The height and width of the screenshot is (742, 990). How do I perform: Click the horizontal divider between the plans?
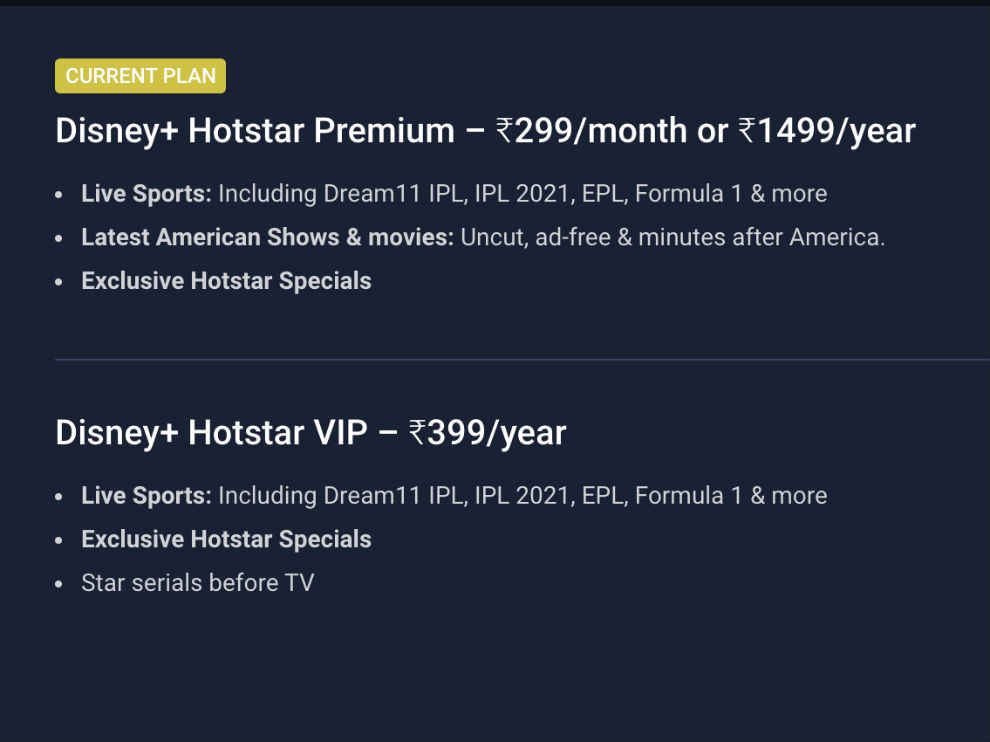522,359
